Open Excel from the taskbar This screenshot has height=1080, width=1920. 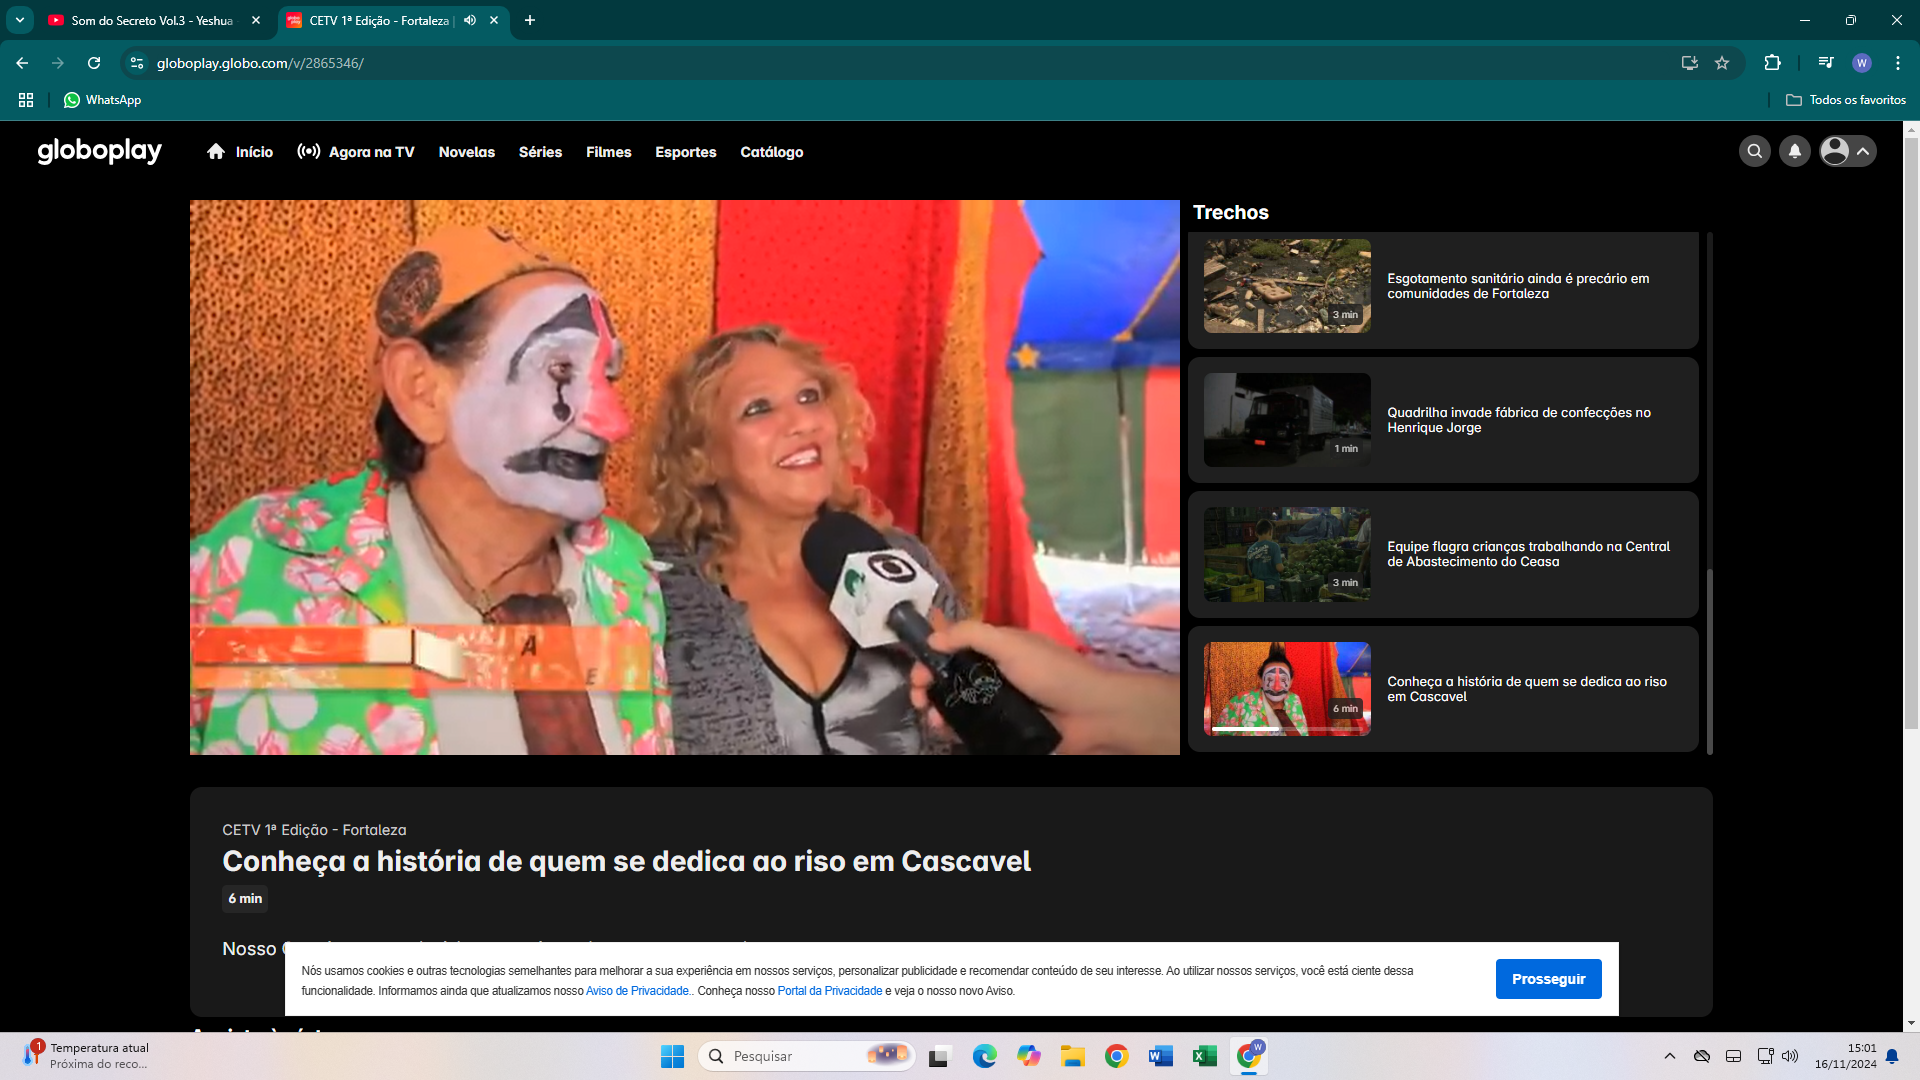1204,1056
